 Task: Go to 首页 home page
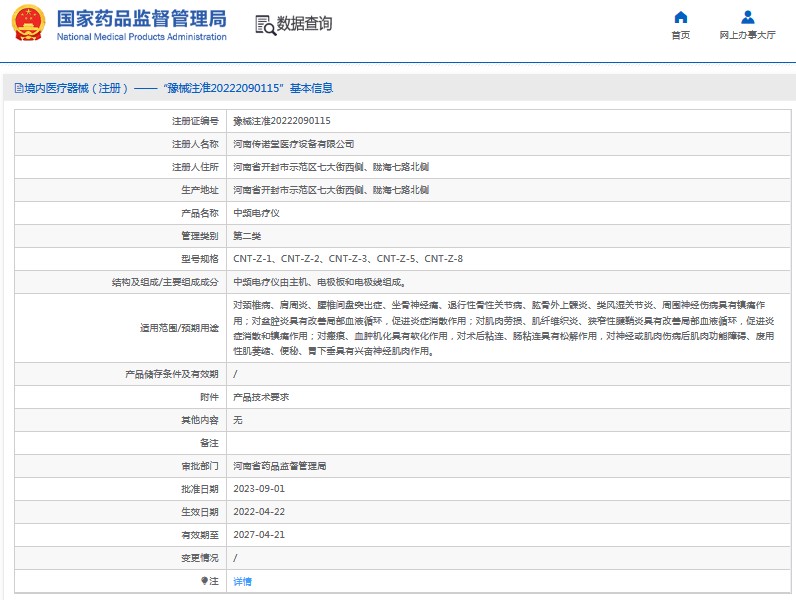[680, 35]
